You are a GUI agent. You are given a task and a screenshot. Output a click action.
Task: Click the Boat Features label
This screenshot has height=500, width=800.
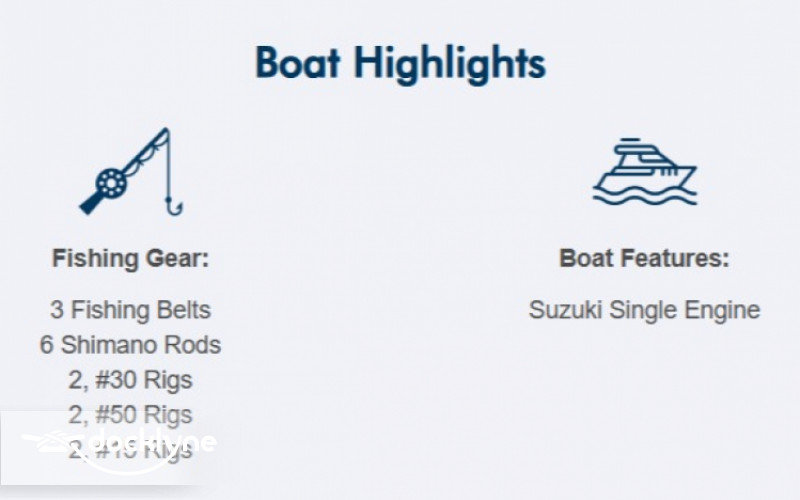(644, 259)
